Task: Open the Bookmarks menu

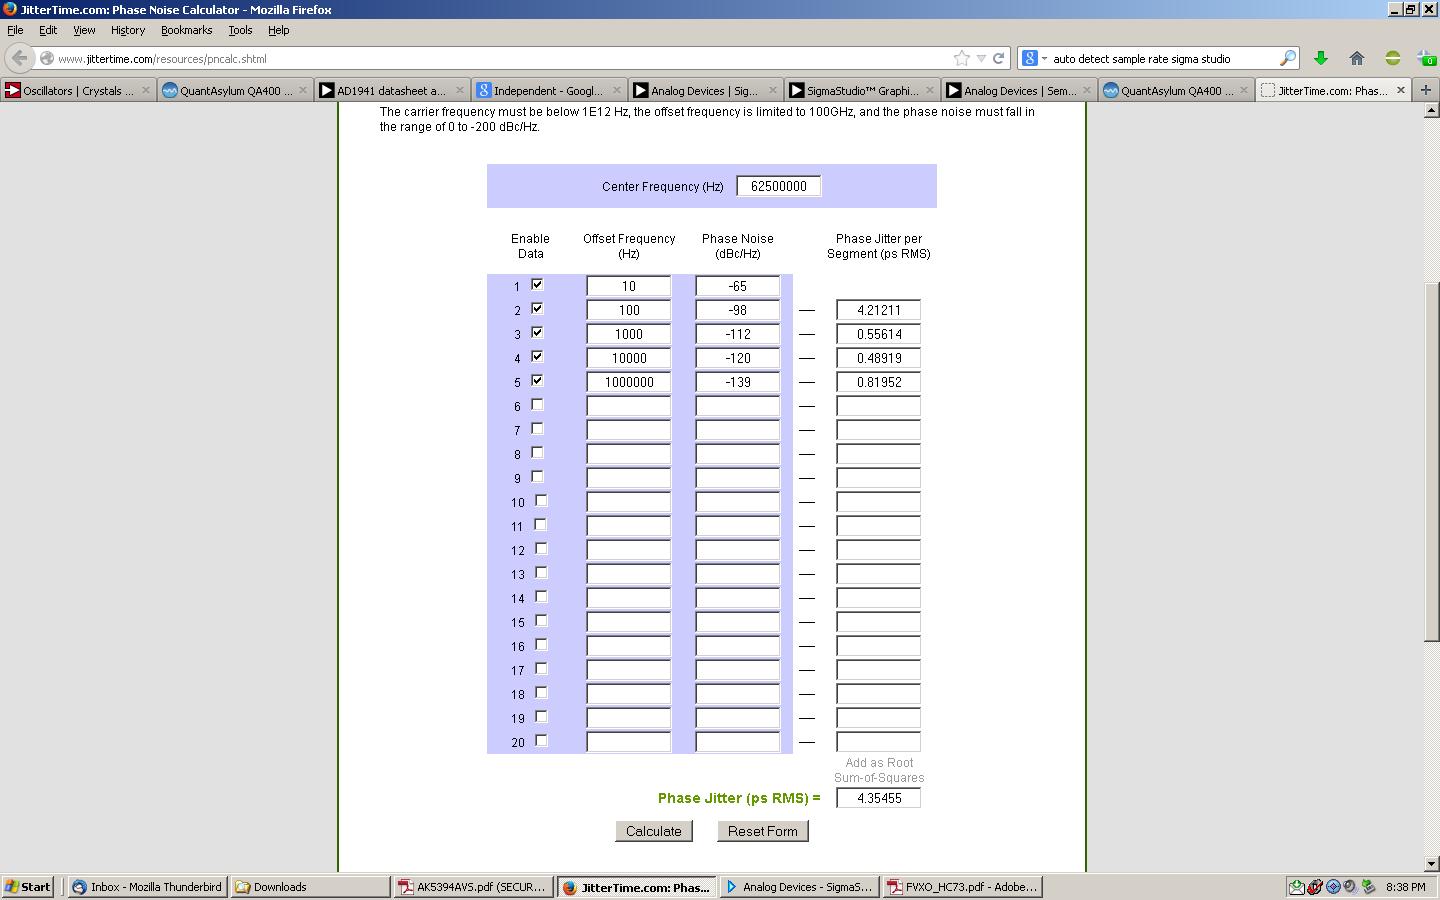Action: pyautogui.click(x=186, y=30)
